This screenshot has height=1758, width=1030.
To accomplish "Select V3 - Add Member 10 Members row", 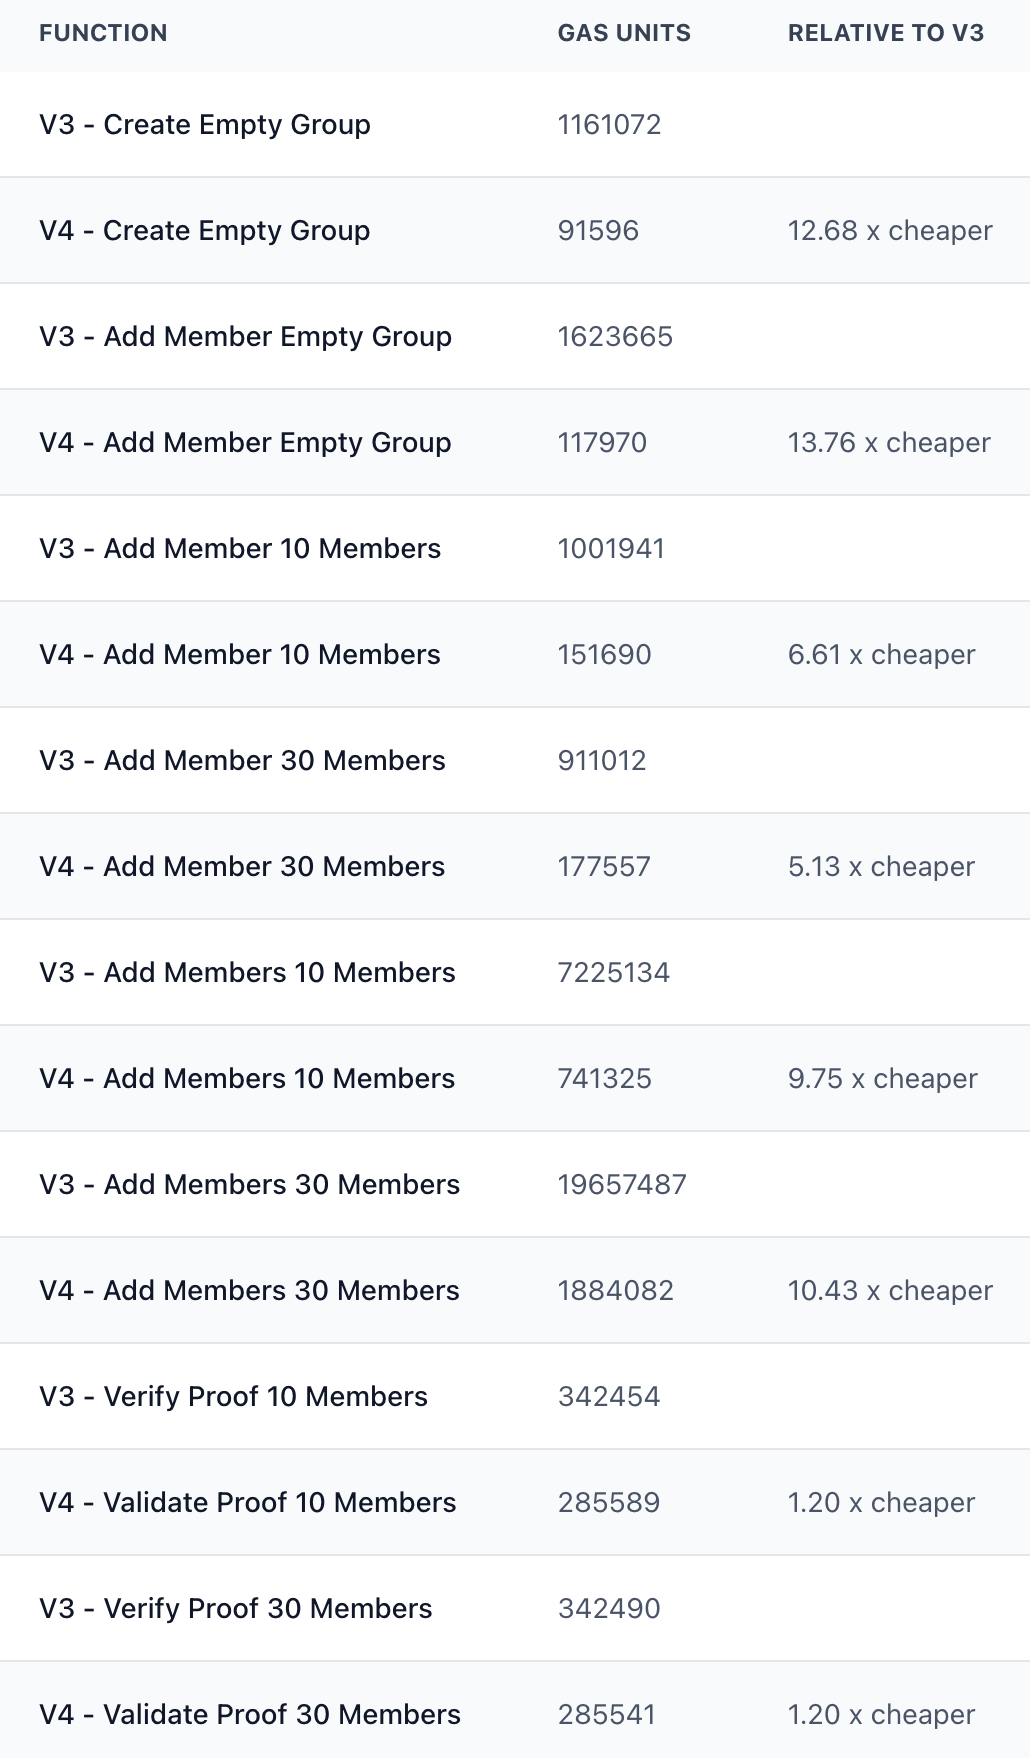I will tap(515, 549).
